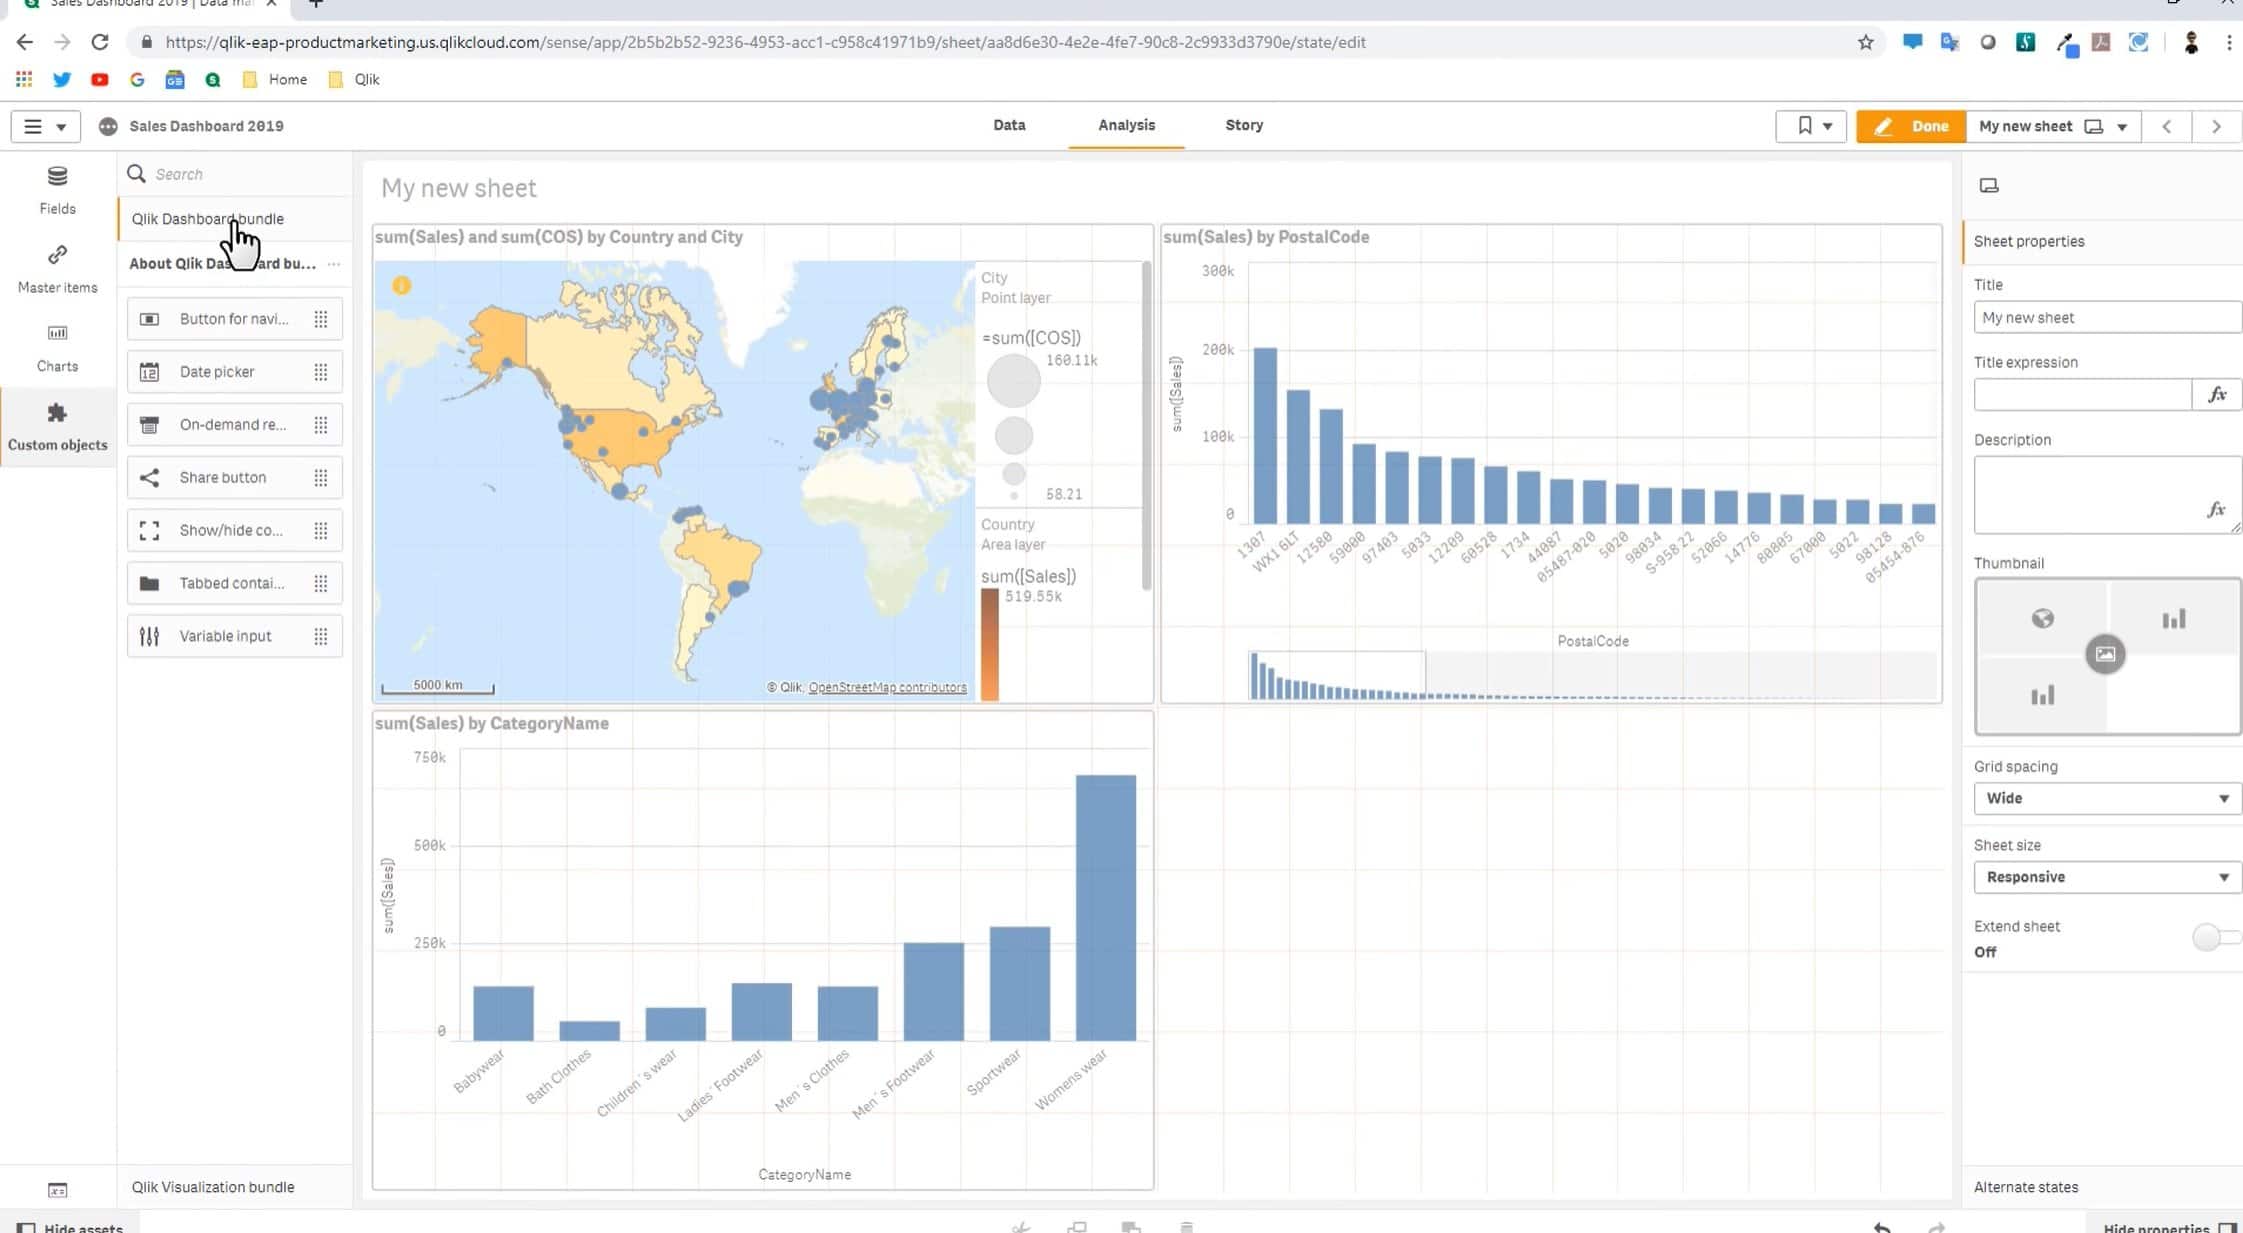Click the map legend vertical scrollbar
This screenshot has height=1233, width=2243.
pos(1146,426)
